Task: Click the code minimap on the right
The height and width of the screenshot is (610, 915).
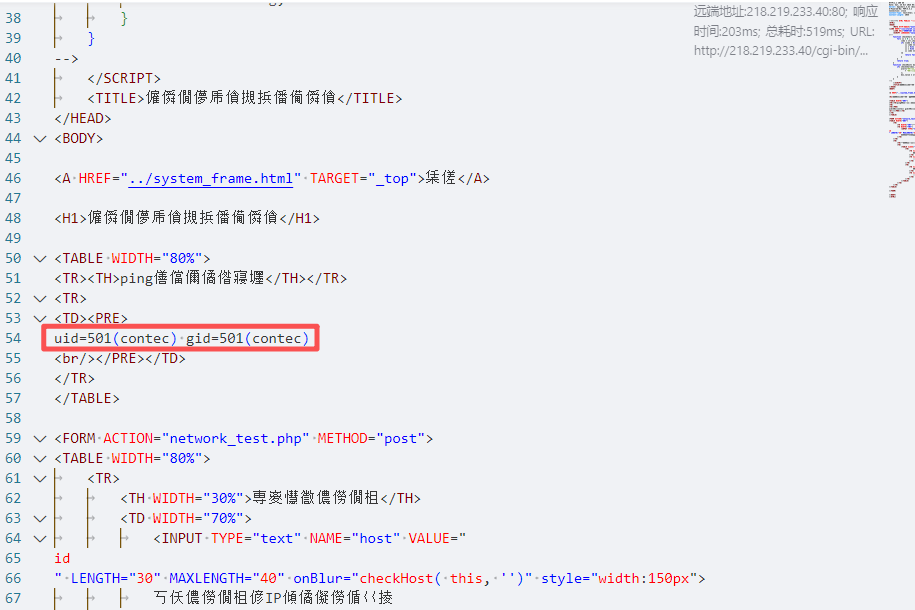Action: 902,99
